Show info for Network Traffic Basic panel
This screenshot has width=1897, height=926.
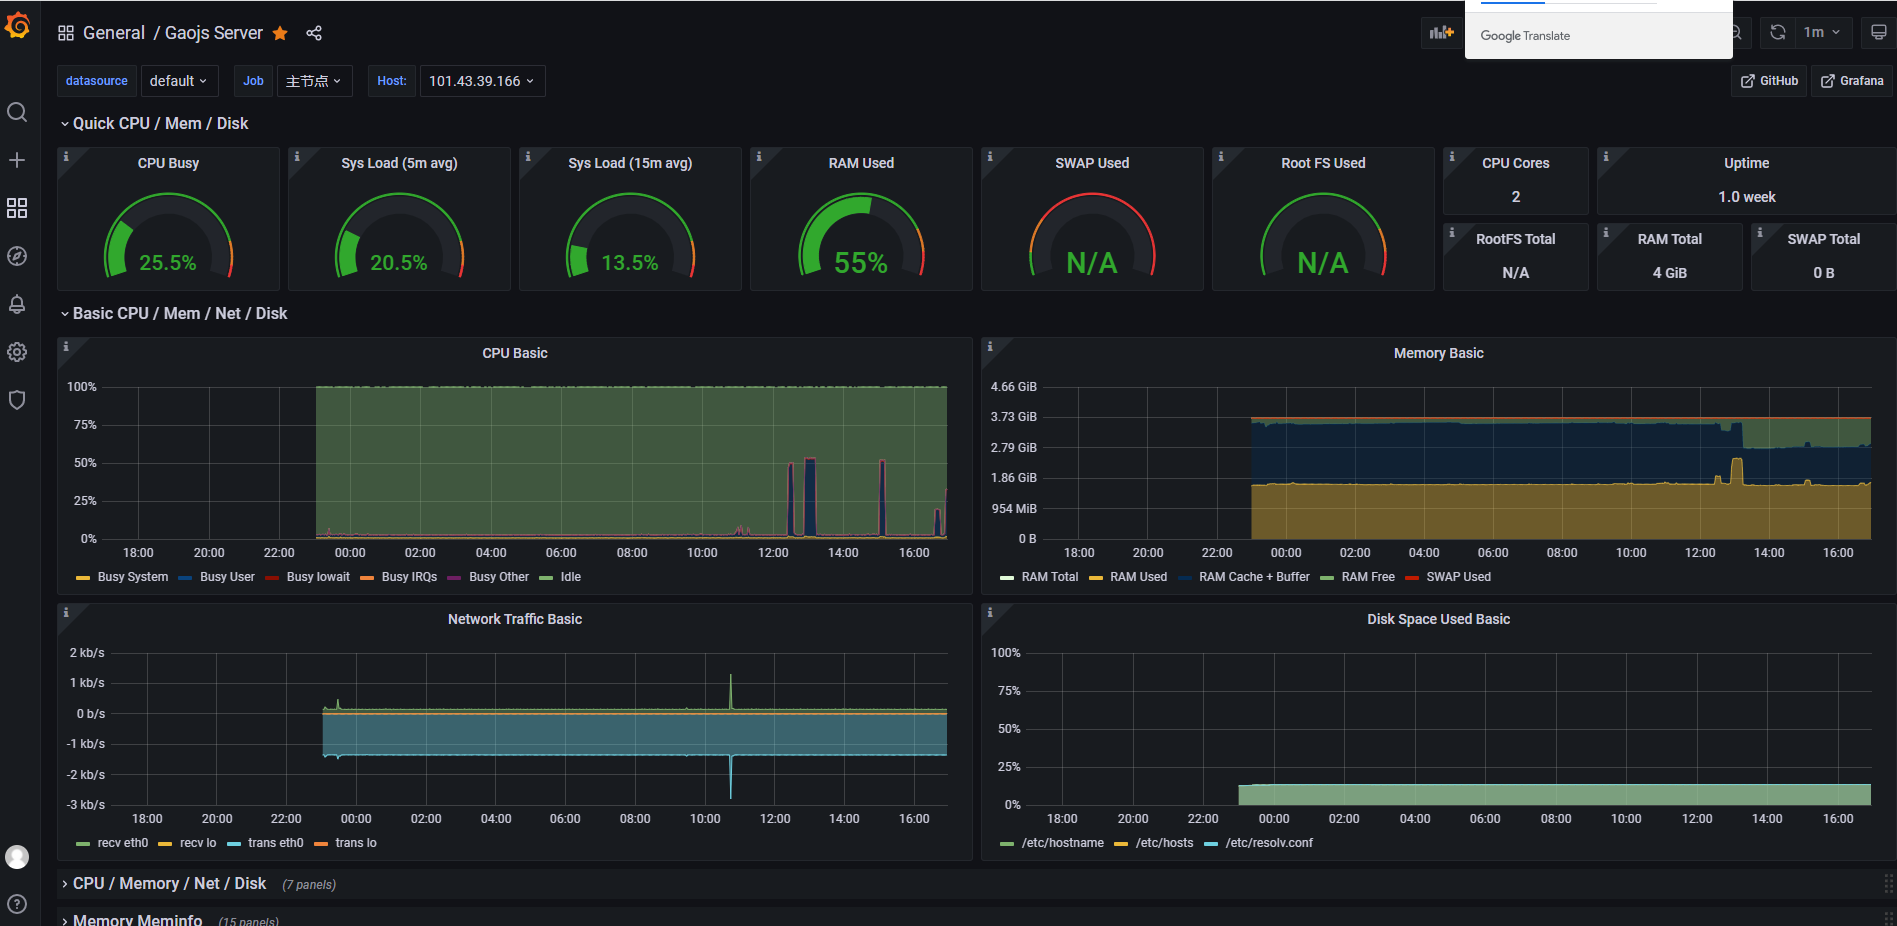66,612
